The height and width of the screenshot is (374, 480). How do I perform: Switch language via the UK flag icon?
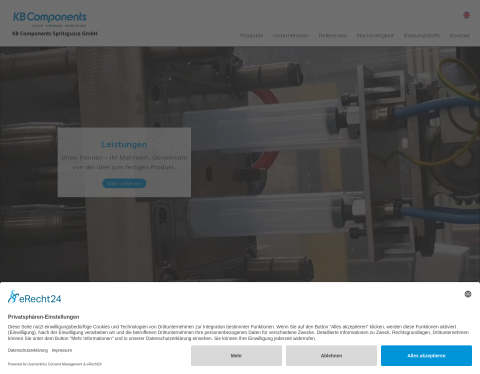coord(466,15)
